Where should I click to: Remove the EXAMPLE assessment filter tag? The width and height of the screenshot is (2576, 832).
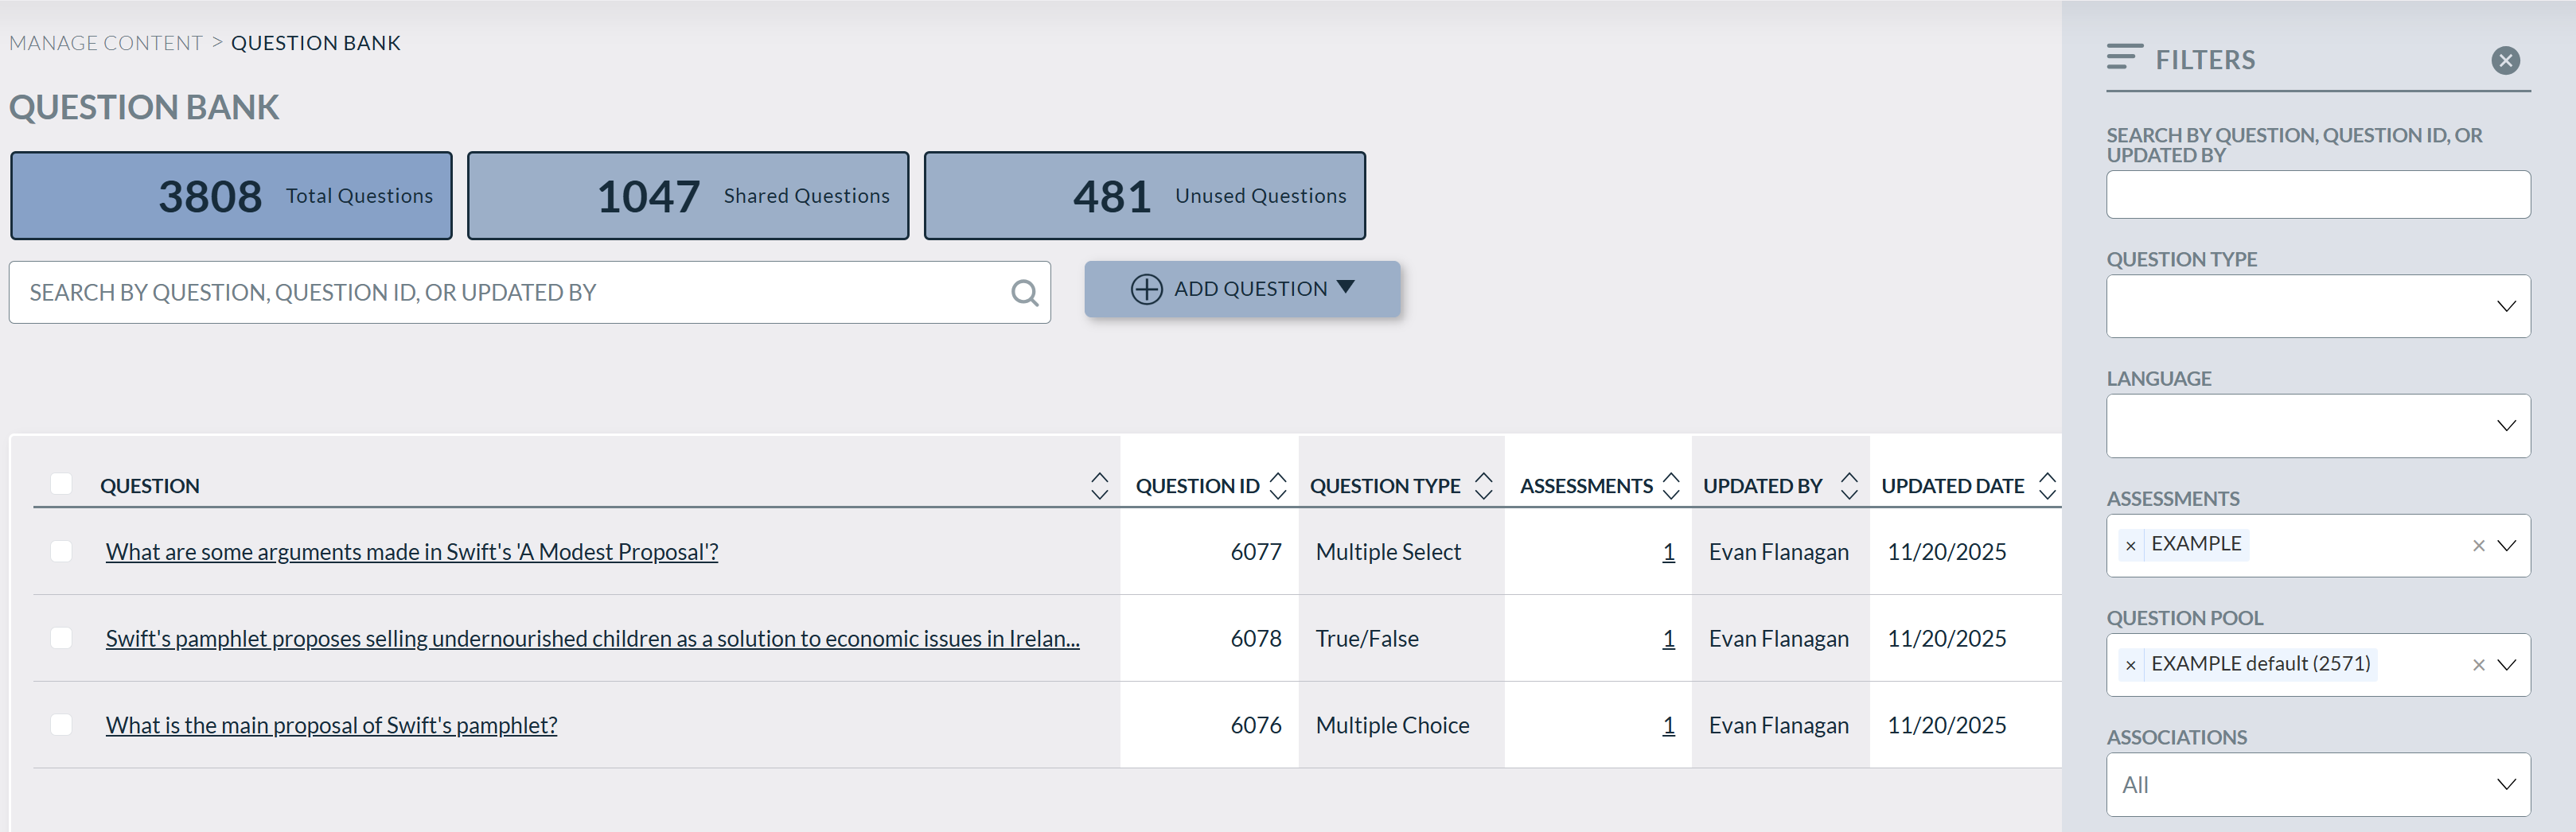click(2130, 546)
